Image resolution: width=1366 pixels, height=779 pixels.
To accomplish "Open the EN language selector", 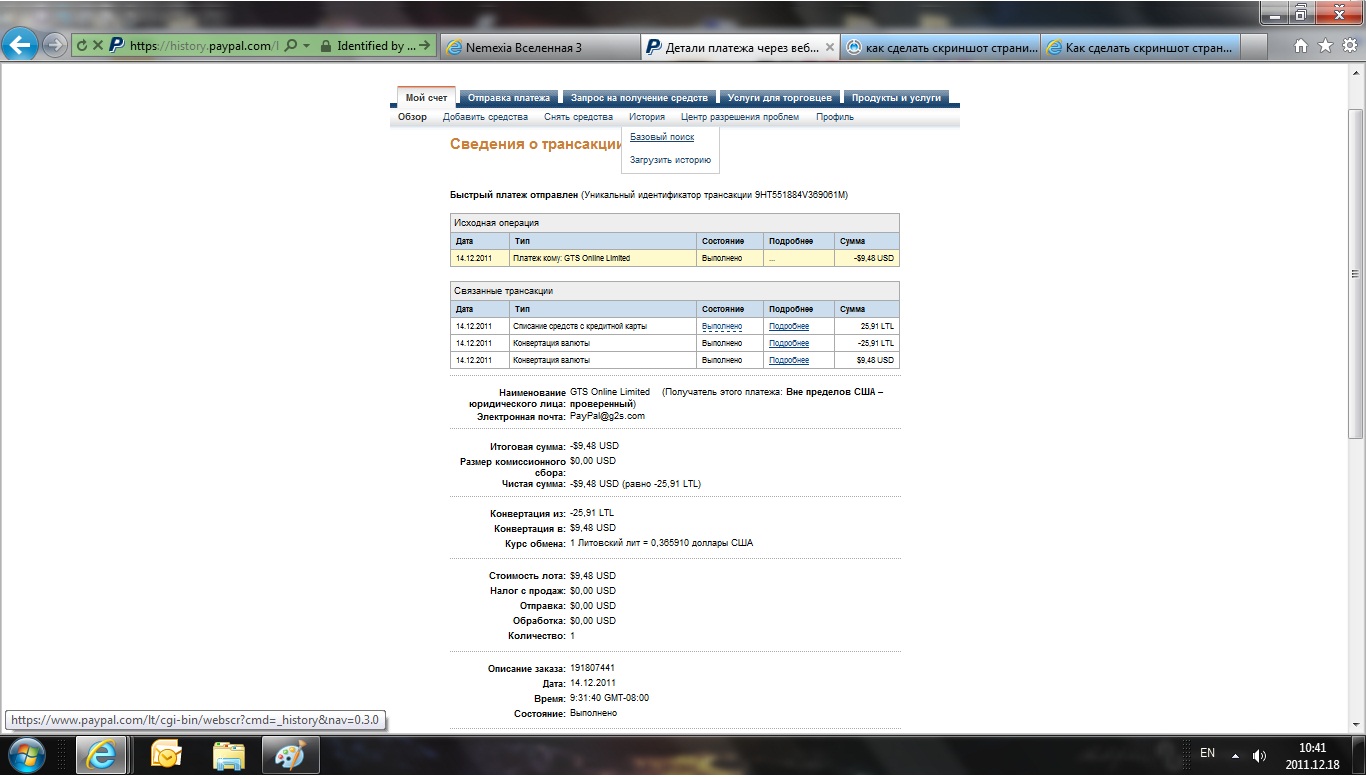I will pos(1207,754).
